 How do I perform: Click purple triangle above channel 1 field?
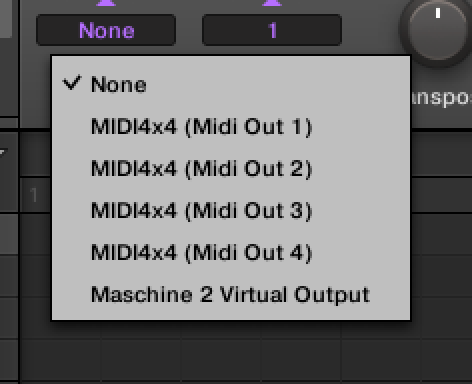point(272,3)
